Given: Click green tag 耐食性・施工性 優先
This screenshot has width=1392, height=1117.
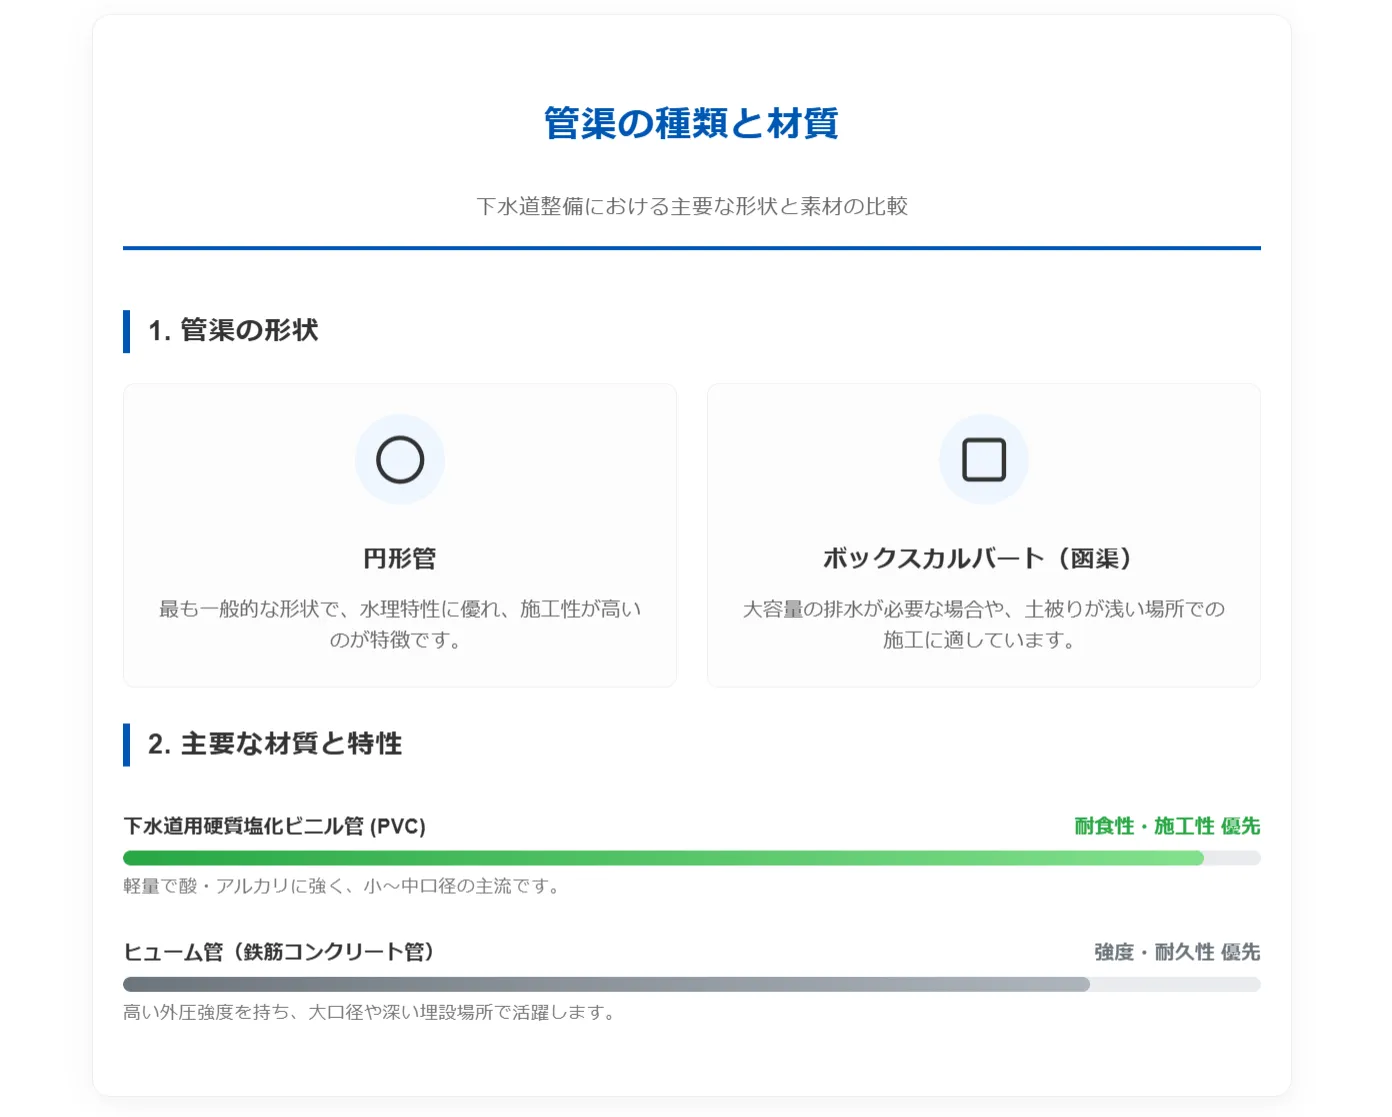Looking at the screenshot, I should tap(1167, 826).
